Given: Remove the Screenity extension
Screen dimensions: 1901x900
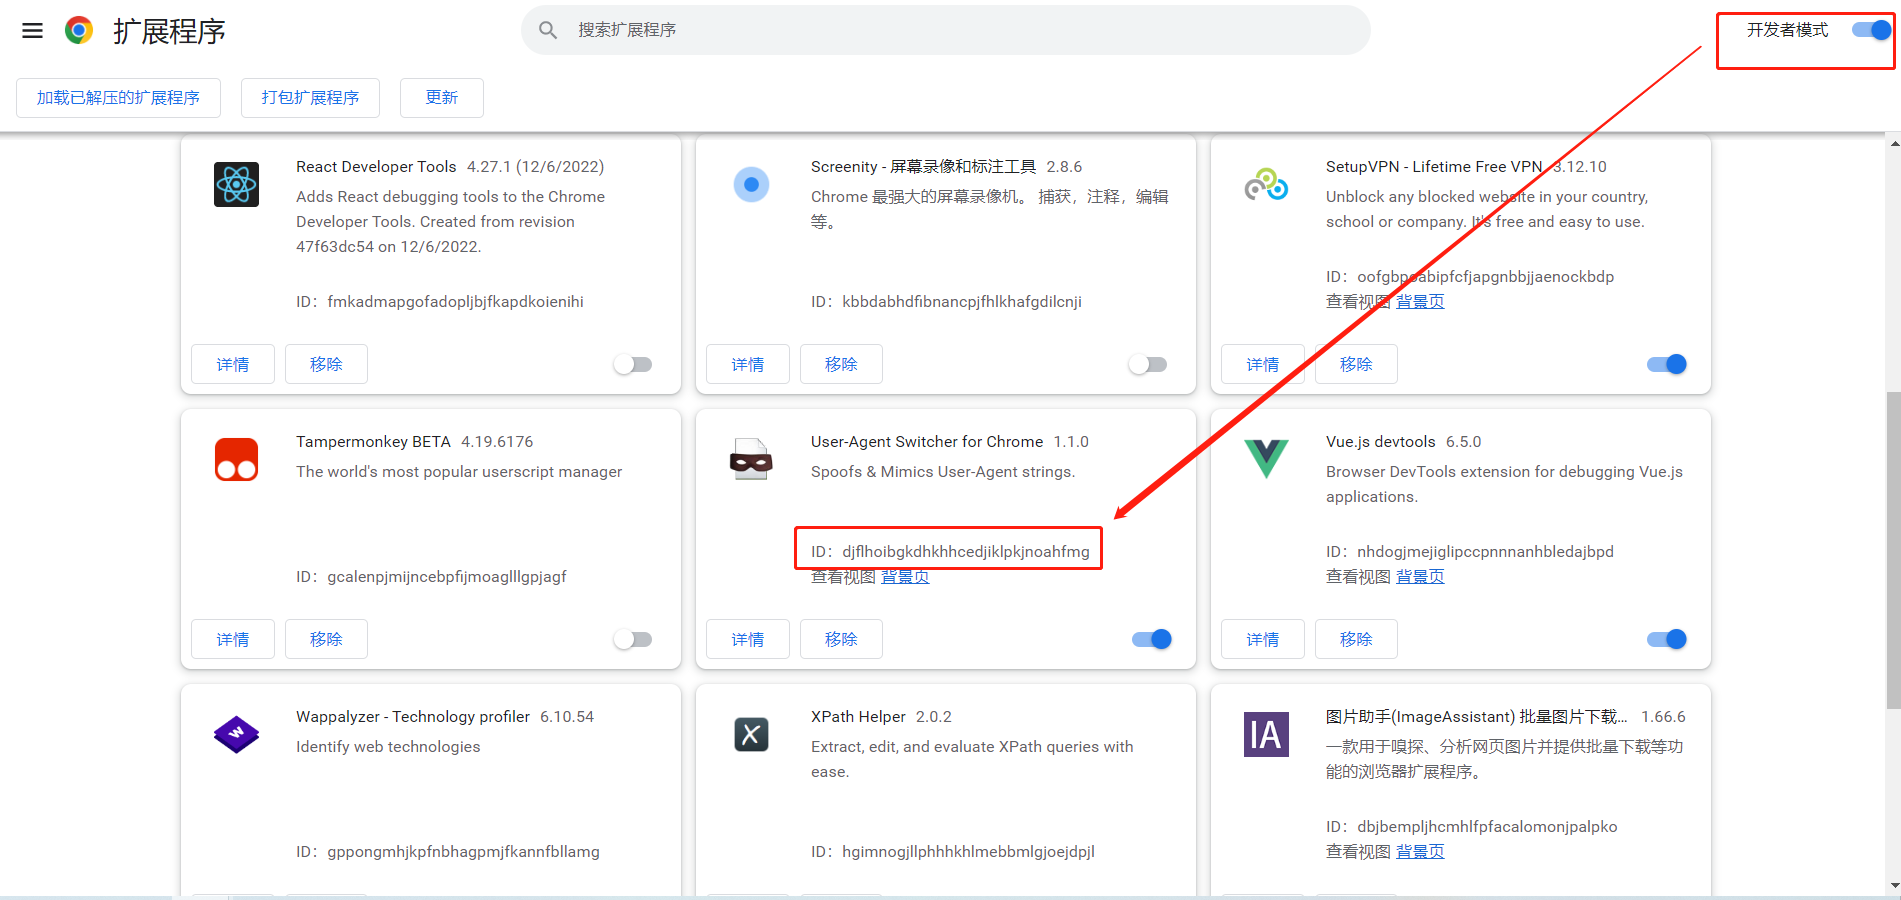Looking at the screenshot, I should (841, 364).
